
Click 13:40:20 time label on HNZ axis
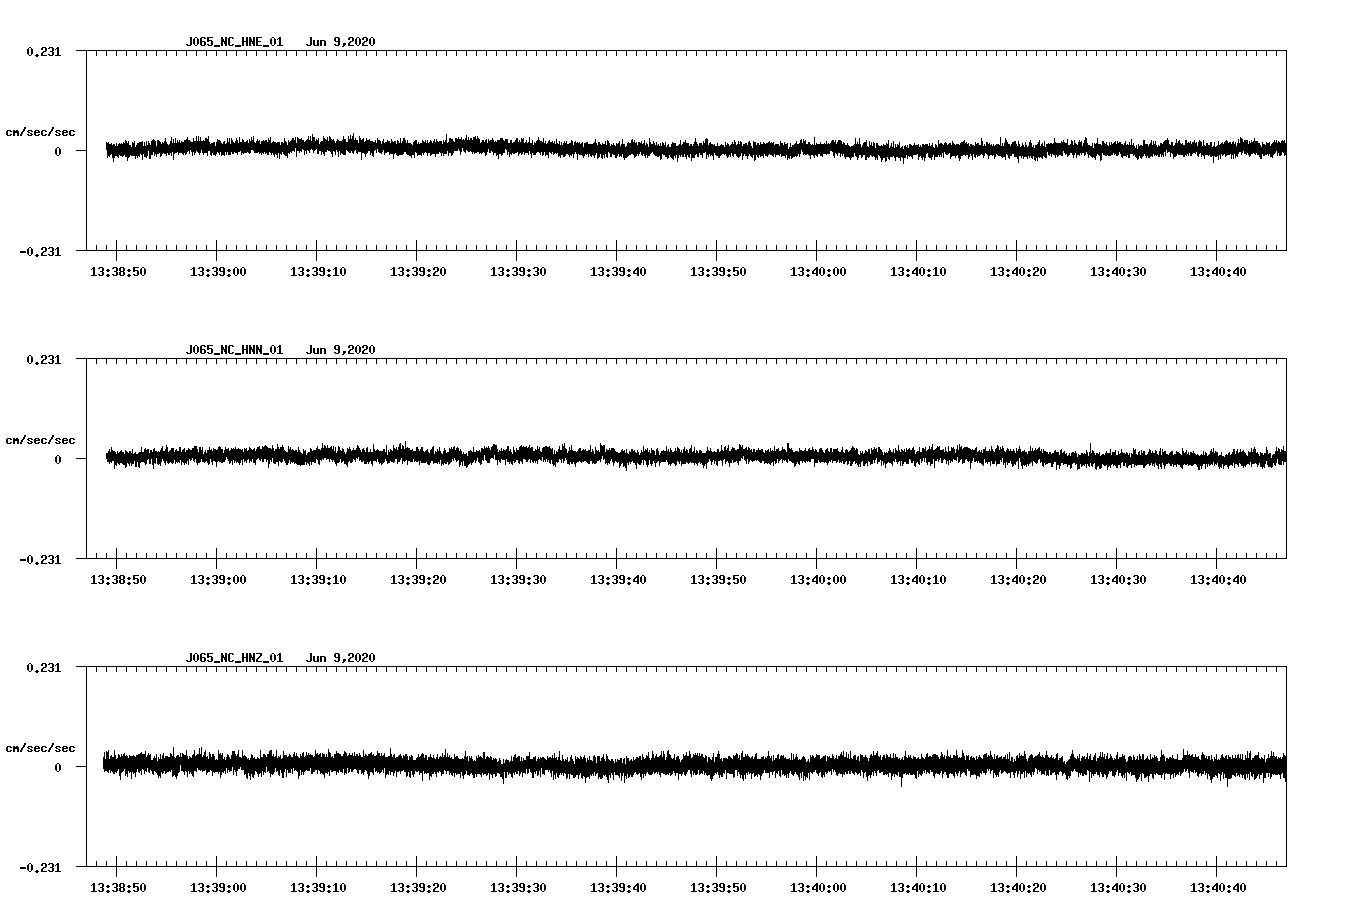[x=1018, y=888]
